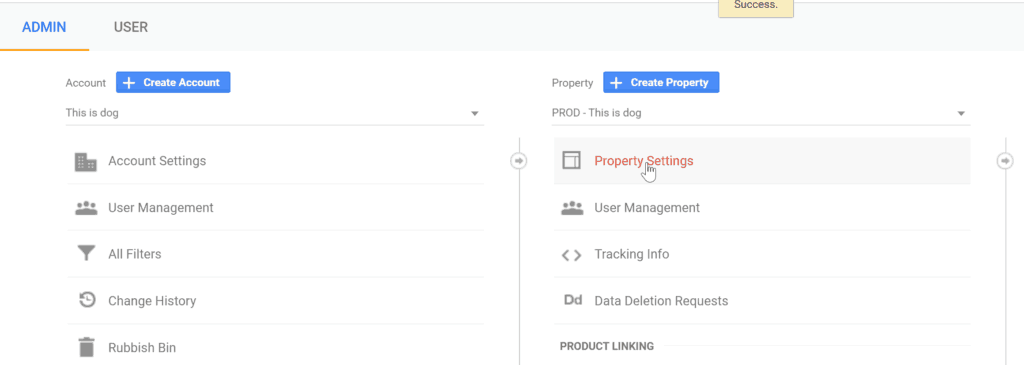The image size is (1024, 365).
Task: Open the 'PROD - This is dog' property dropdown
Action: click(x=761, y=114)
